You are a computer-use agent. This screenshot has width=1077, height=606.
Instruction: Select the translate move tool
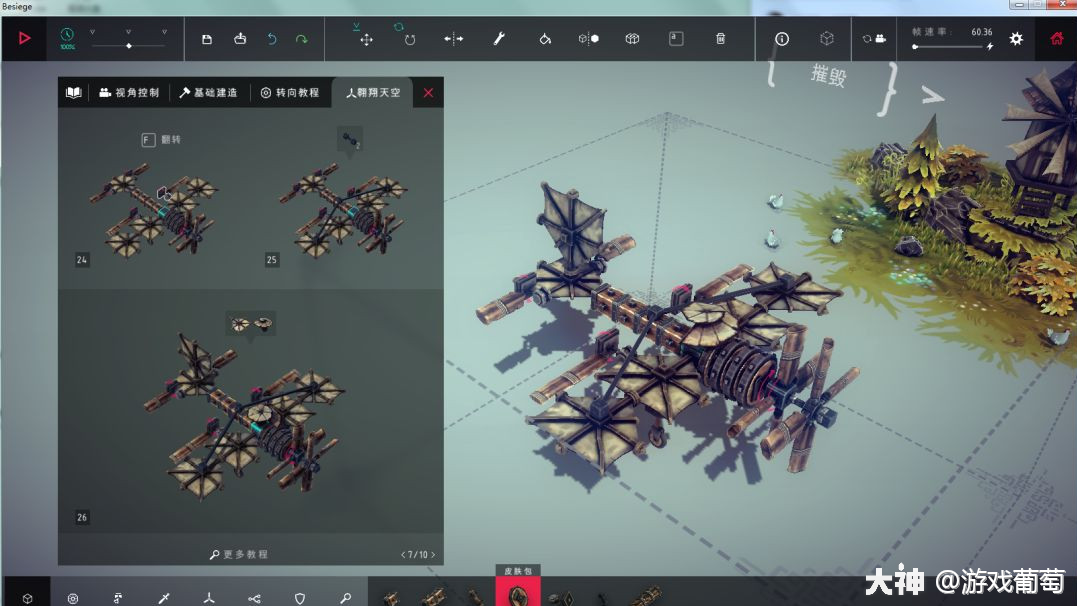pos(366,39)
